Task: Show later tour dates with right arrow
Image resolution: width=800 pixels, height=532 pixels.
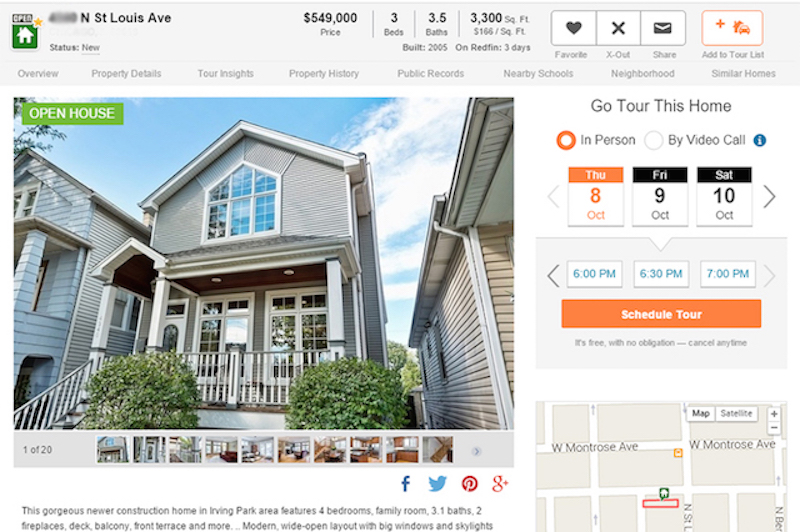Action: [769, 196]
